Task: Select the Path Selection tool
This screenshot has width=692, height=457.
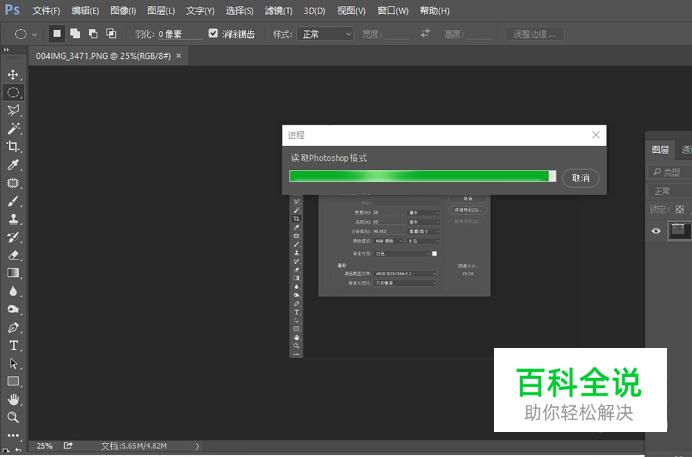Action: point(13,363)
